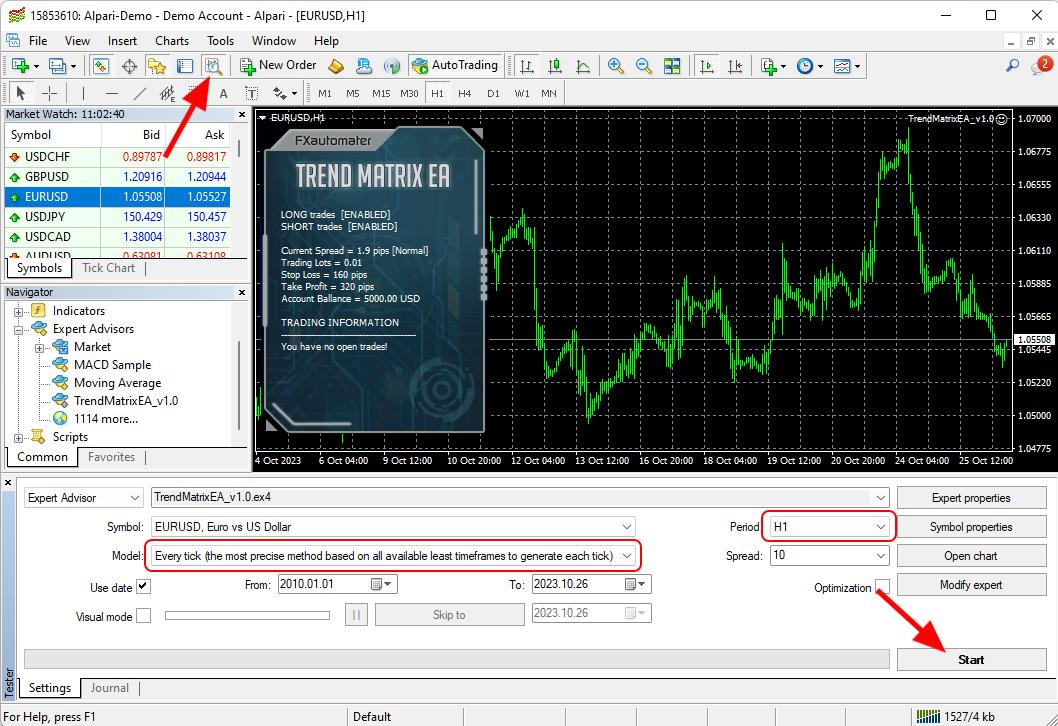This screenshot has height=726, width=1058.
Task: Click the Expert properties button
Action: coord(971,498)
